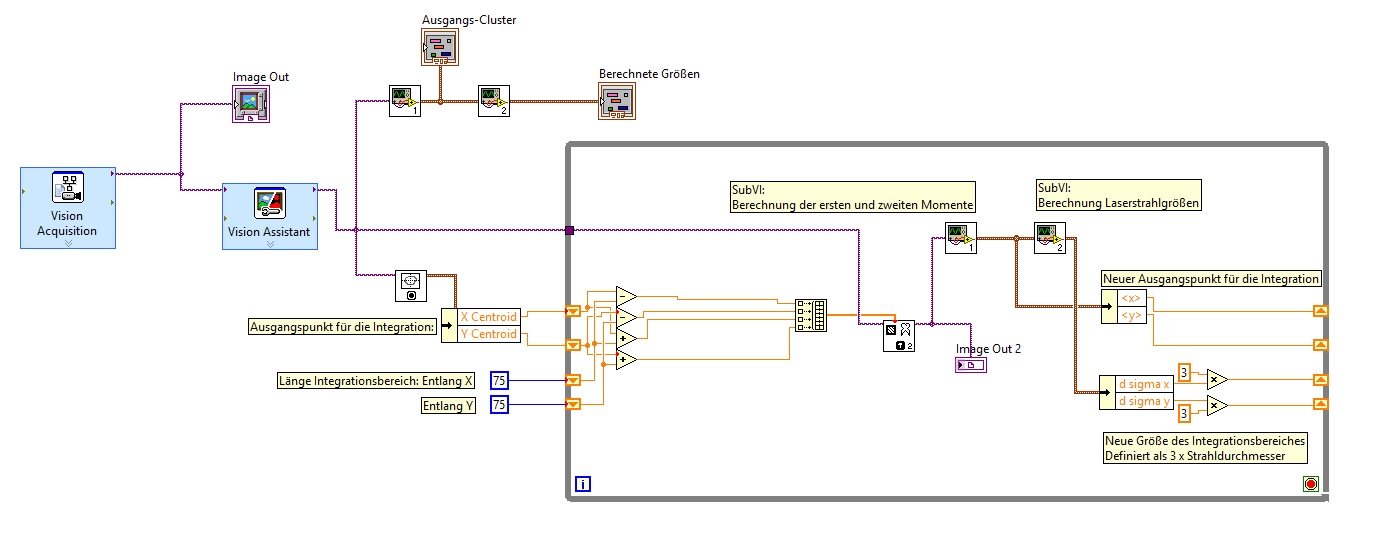Click the red loop stop condition terminal
This screenshot has width=1393, height=557.
click(1311, 484)
